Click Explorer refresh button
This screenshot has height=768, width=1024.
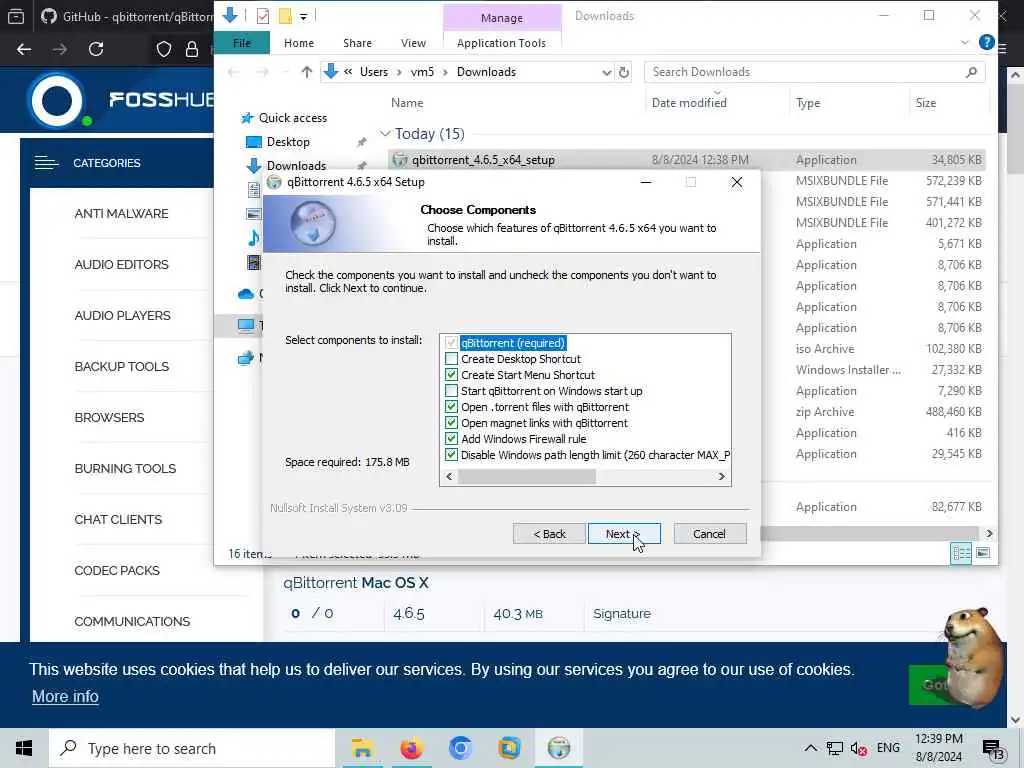pos(624,72)
